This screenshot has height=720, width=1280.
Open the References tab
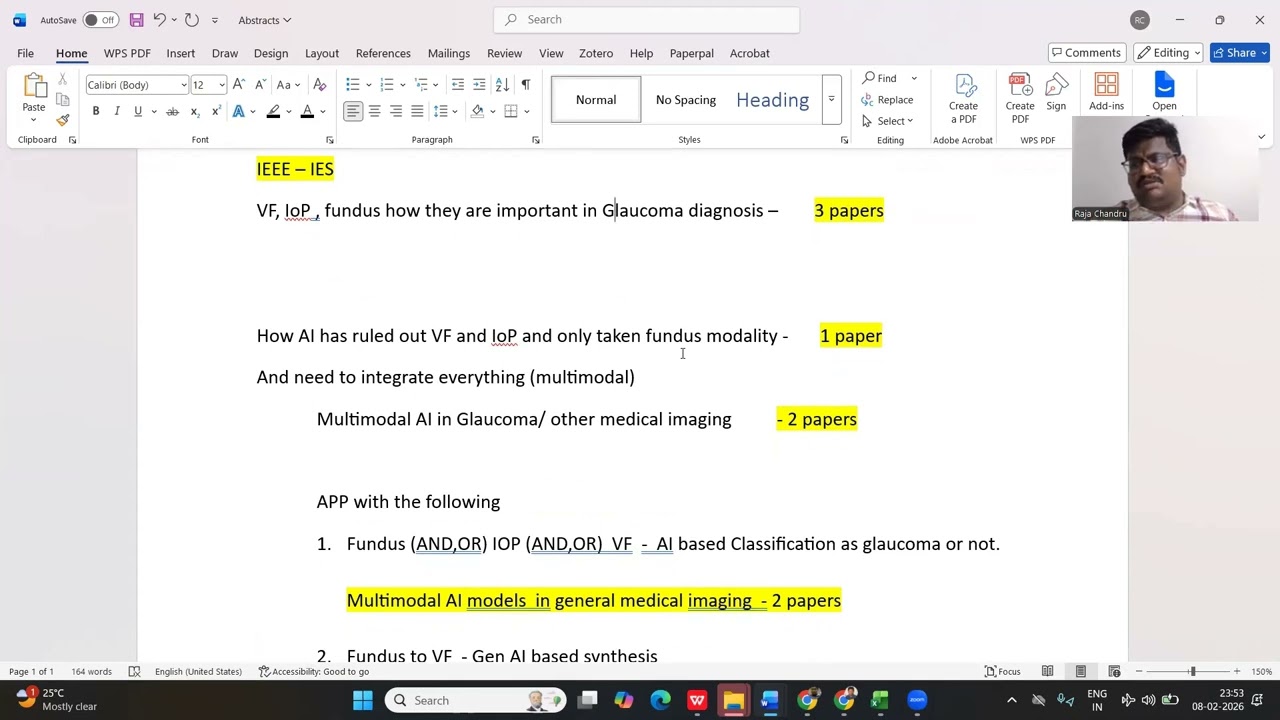383,53
